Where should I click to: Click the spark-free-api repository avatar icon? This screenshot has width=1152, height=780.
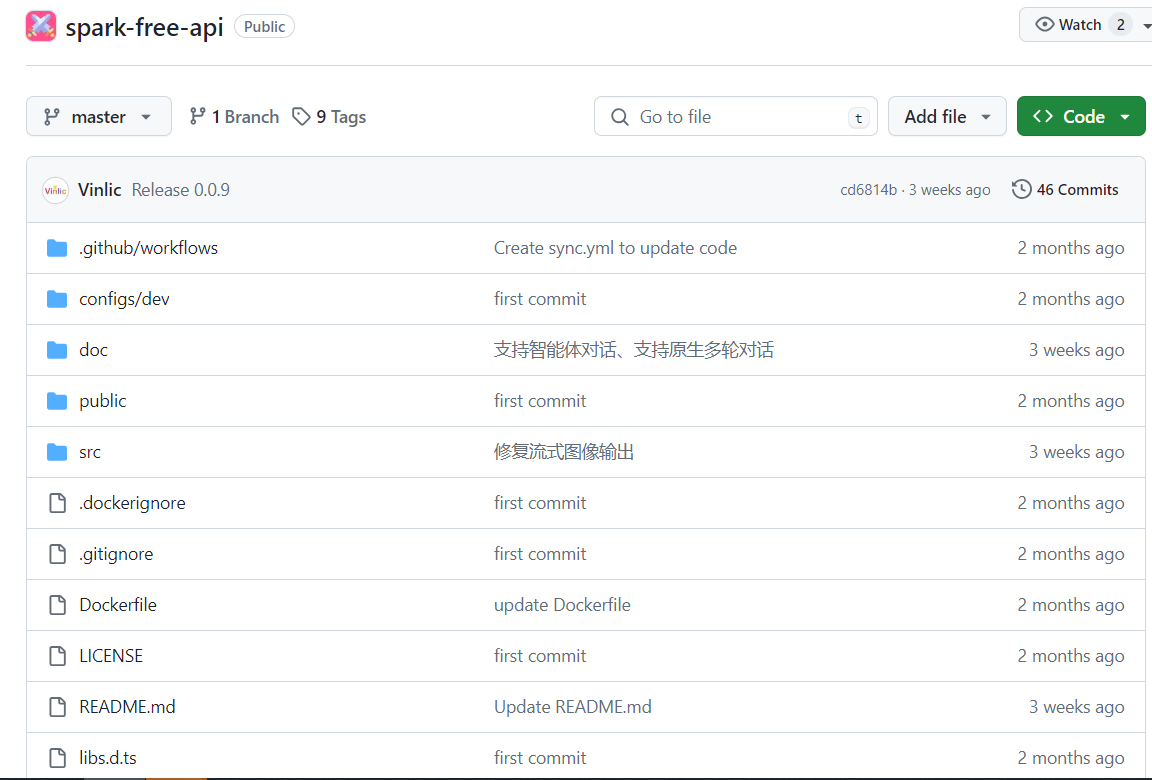click(x=41, y=25)
